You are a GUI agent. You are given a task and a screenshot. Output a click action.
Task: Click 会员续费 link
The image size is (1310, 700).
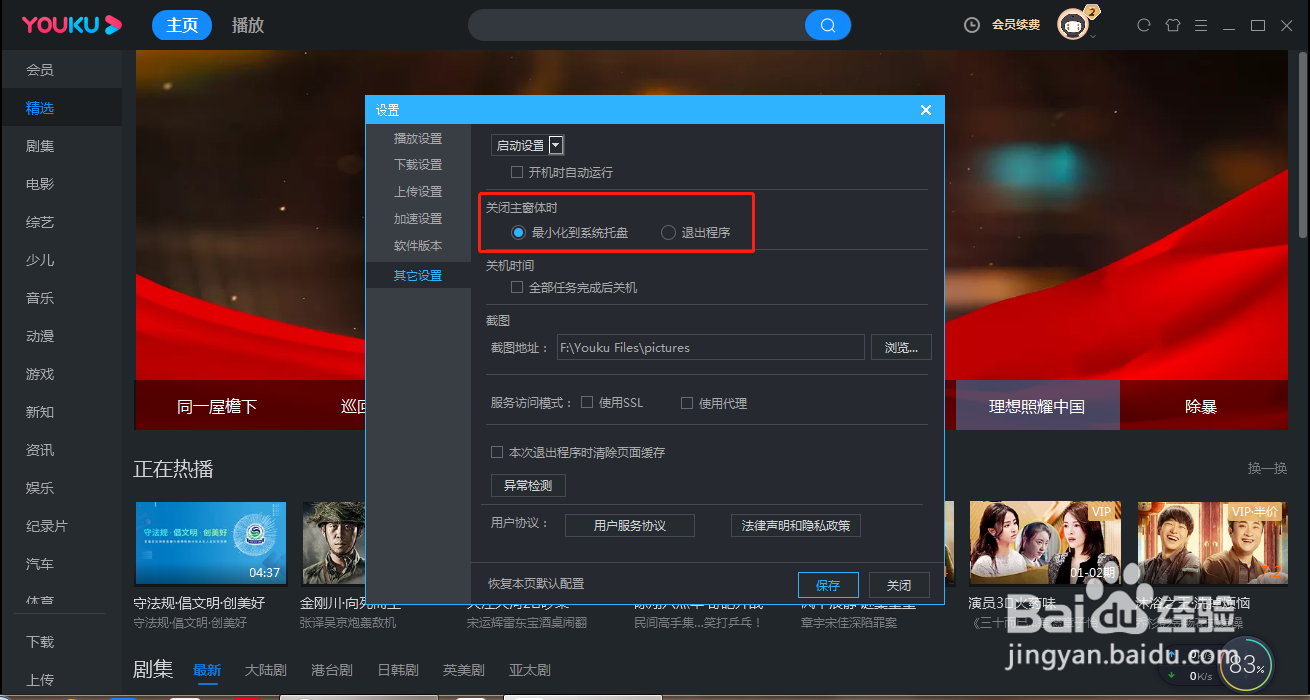pyautogui.click(x=1016, y=25)
